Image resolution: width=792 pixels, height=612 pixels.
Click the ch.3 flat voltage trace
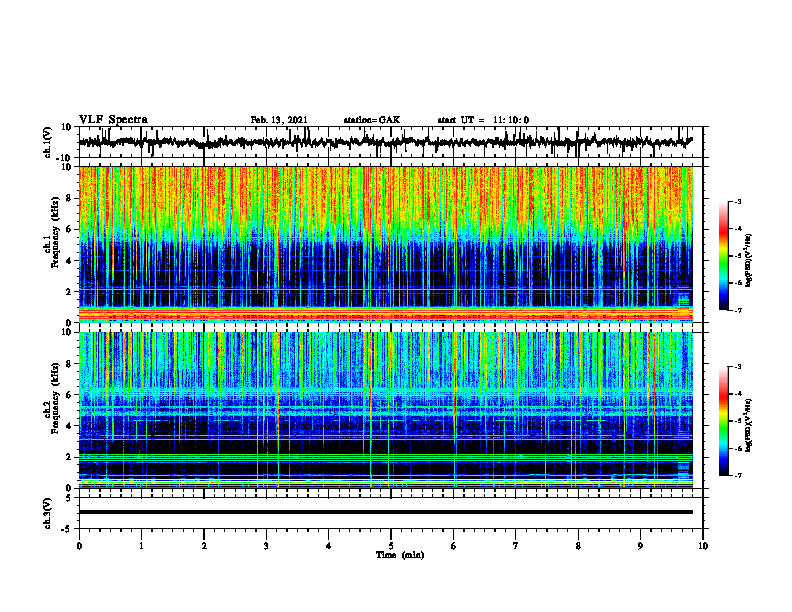tap(386, 512)
